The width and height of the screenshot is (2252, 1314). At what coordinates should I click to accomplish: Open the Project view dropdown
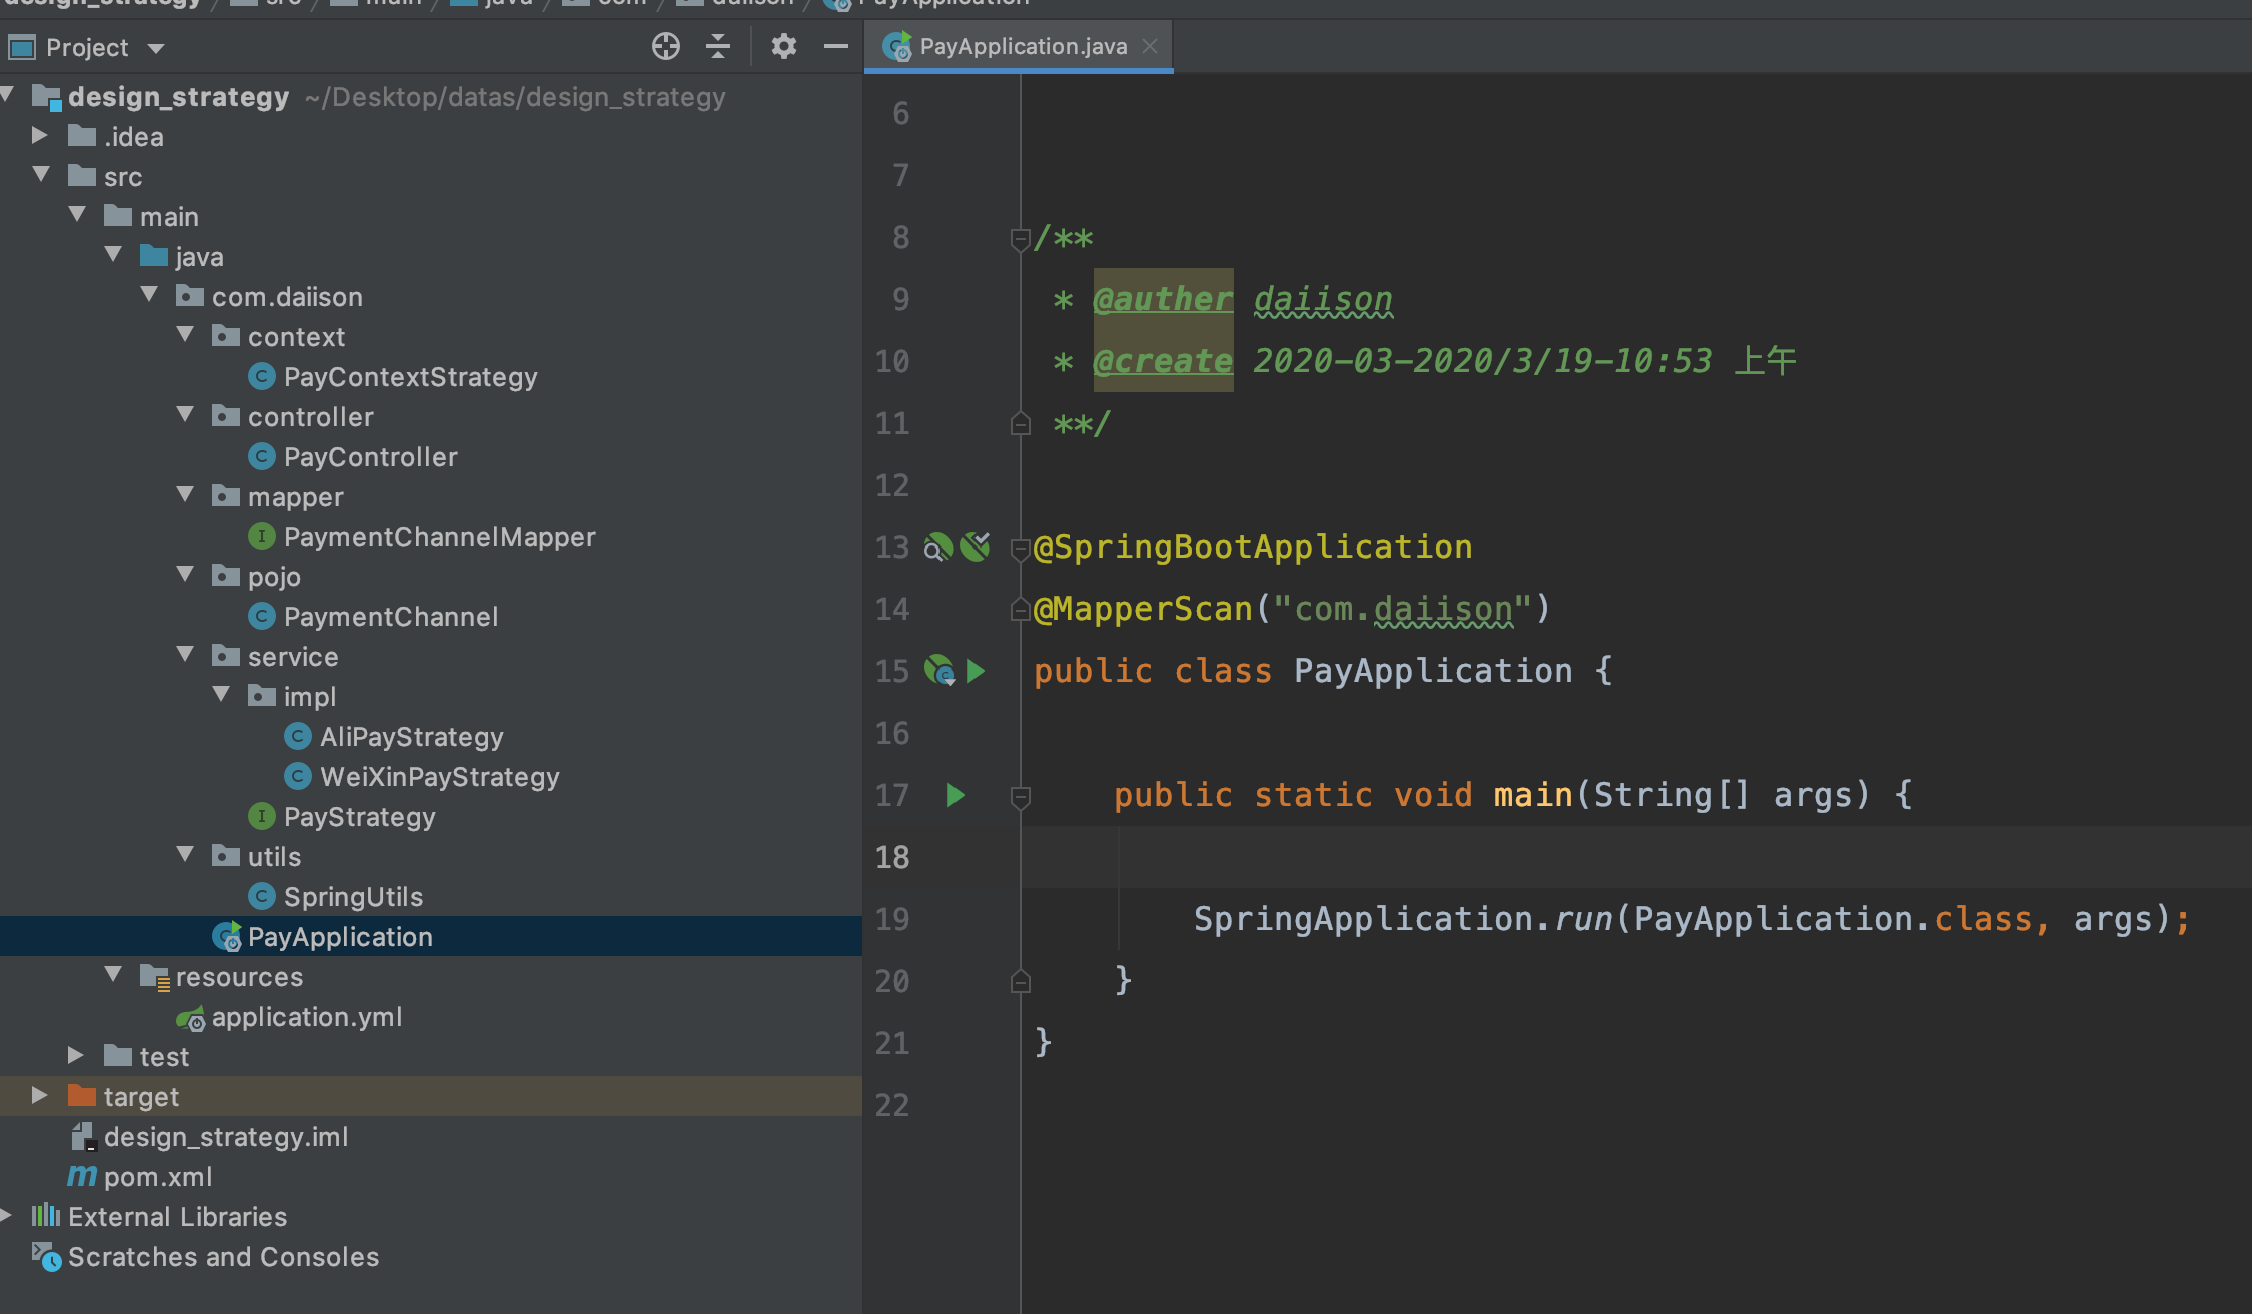click(155, 48)
